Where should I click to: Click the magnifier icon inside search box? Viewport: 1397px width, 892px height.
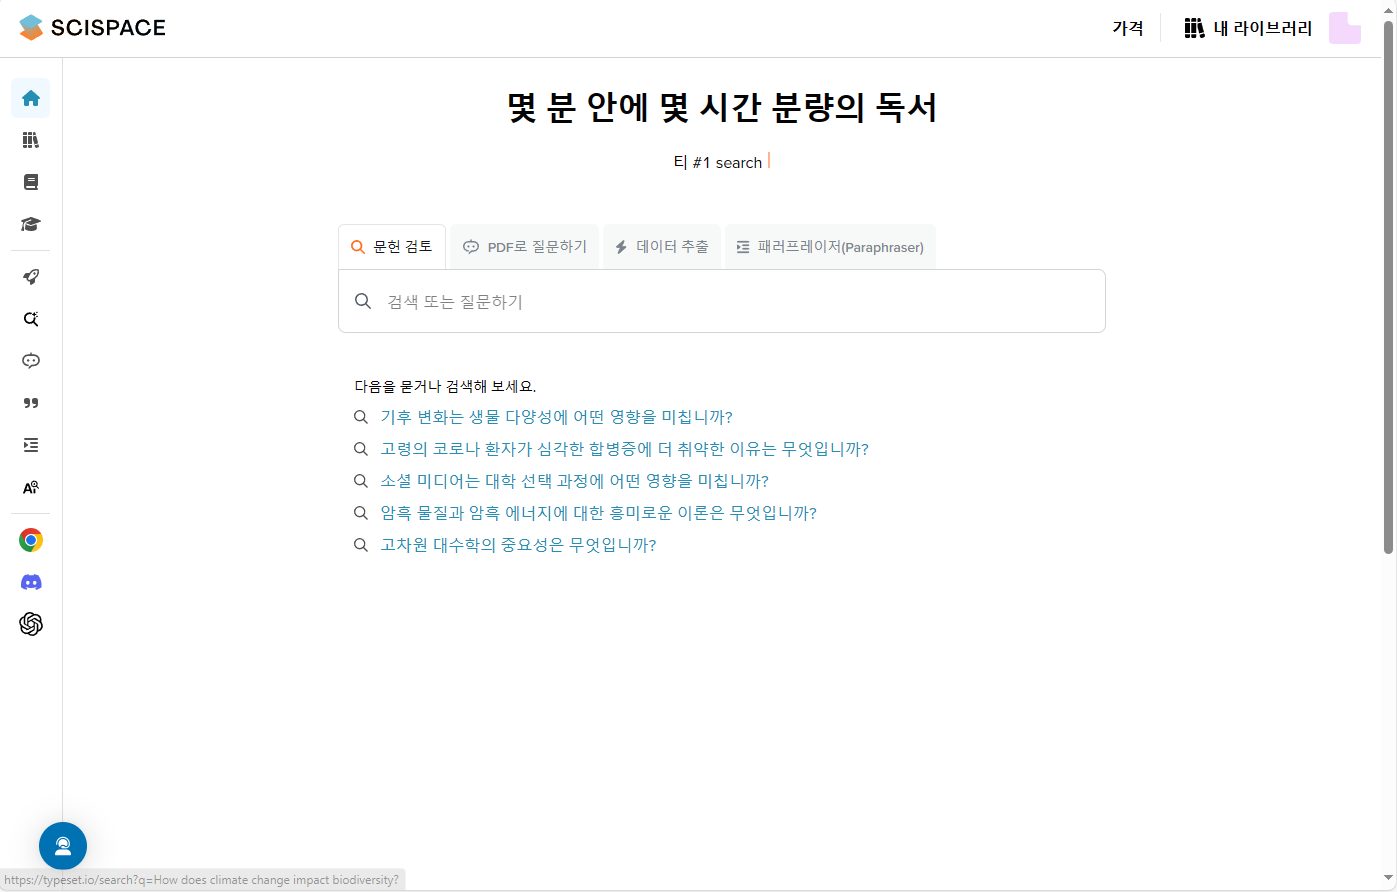pos(363,301)
